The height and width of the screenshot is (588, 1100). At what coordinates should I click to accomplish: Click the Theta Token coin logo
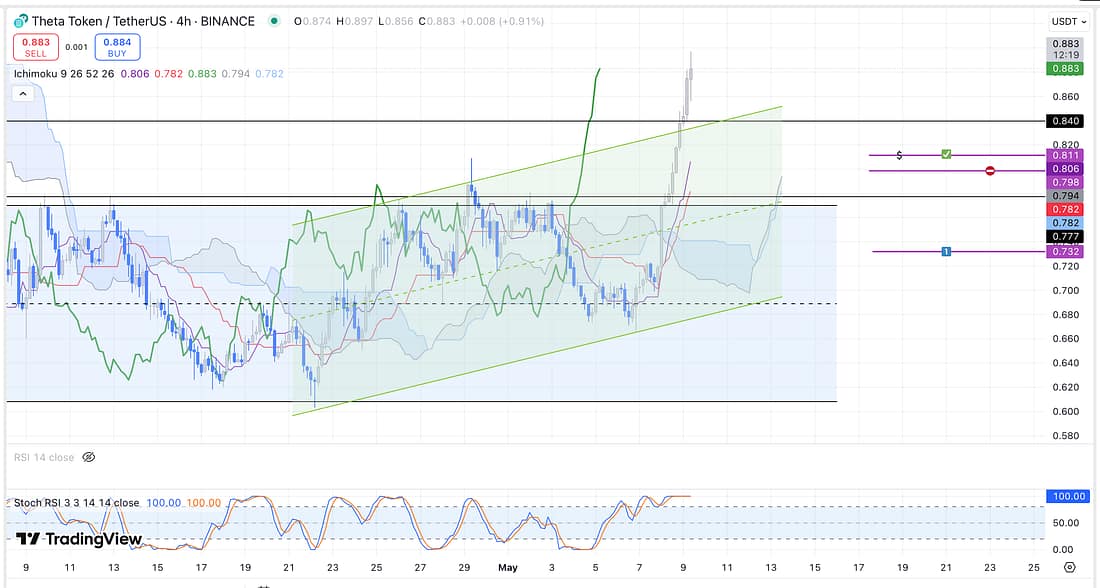click(21, 21)
